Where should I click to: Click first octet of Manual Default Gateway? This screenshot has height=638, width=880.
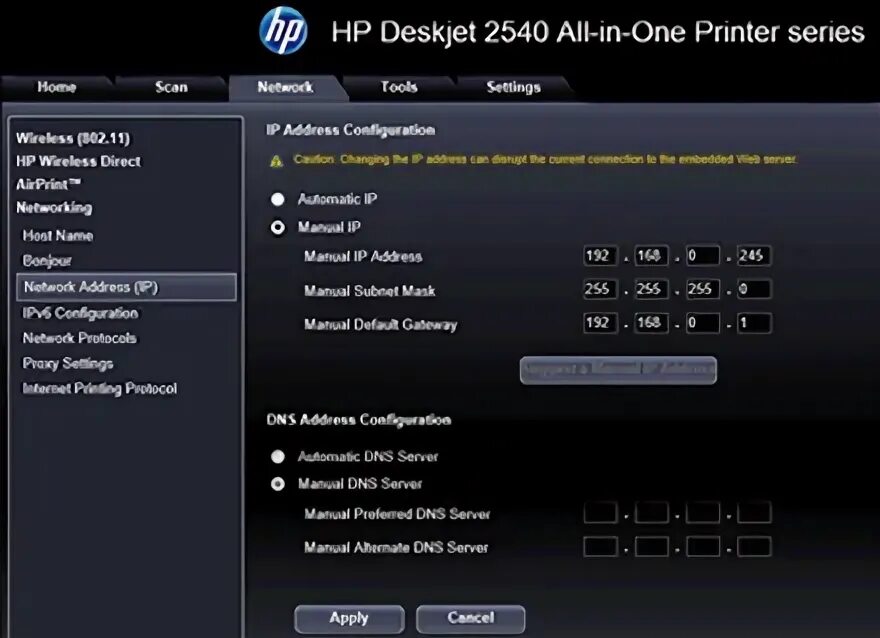pyautogui.click(x=600, y=323)
